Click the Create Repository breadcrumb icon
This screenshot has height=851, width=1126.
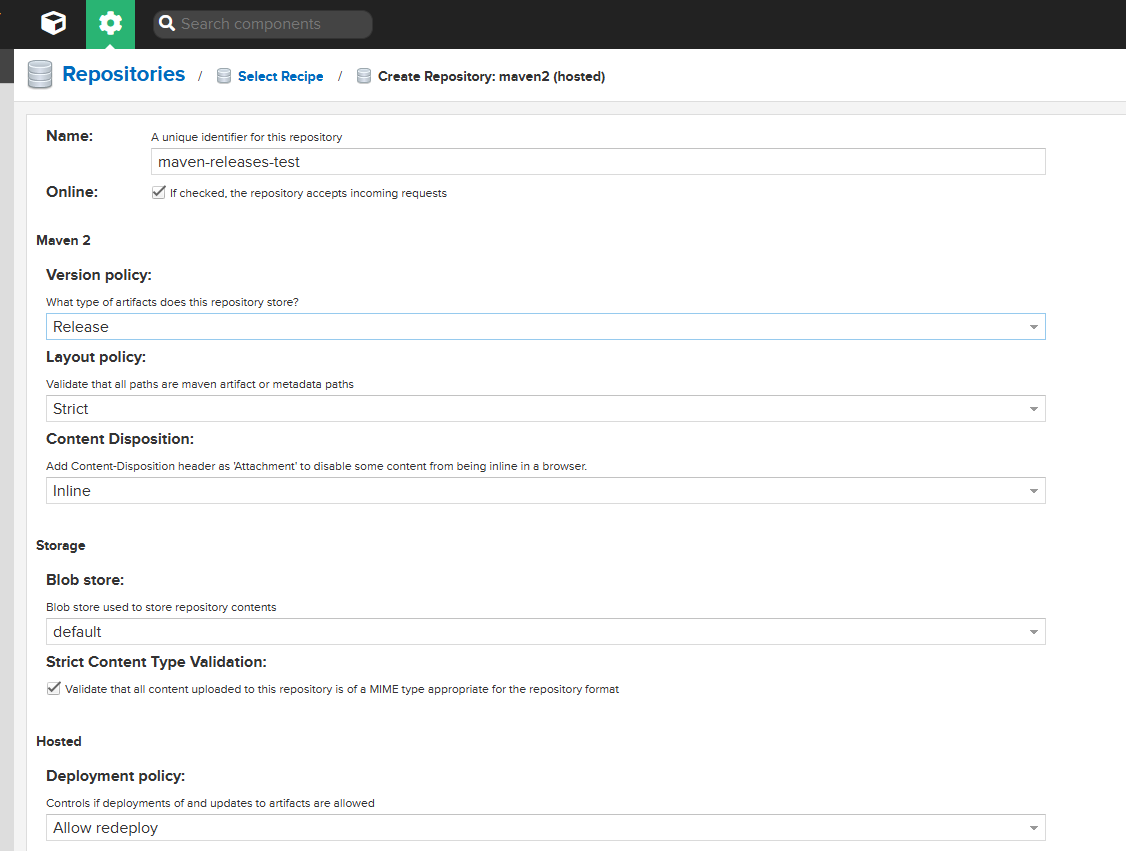coord(364,76)
